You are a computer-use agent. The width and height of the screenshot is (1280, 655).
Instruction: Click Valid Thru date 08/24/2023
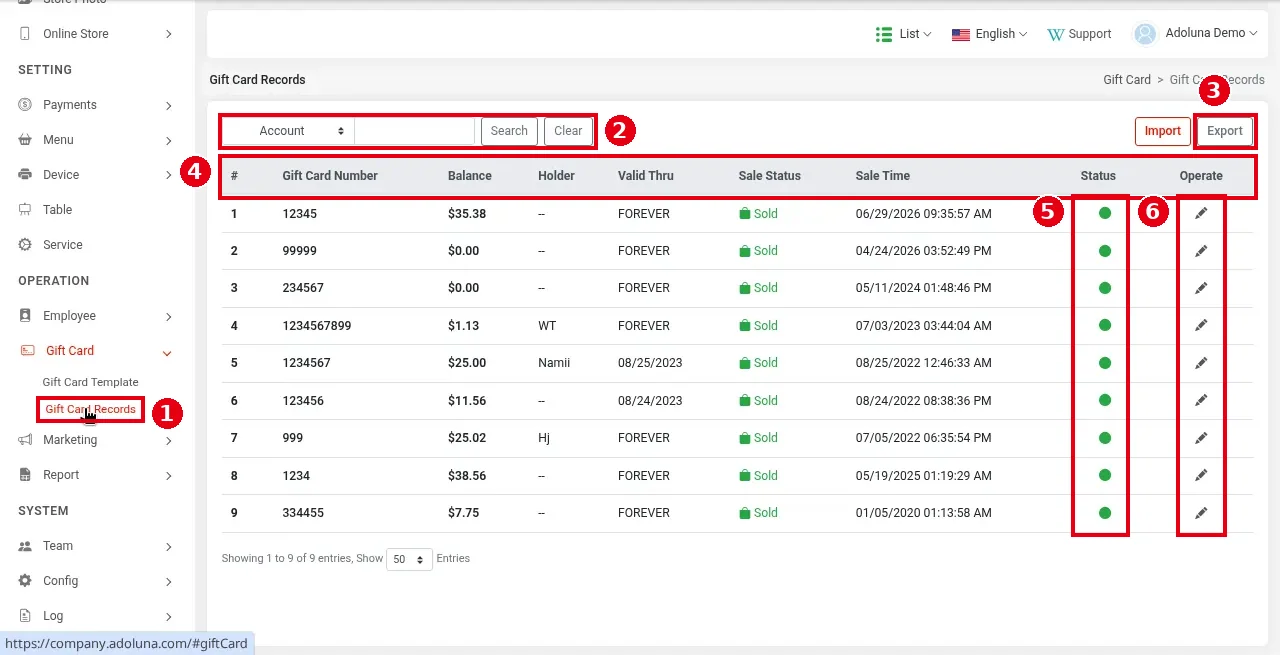pos(650,401)
